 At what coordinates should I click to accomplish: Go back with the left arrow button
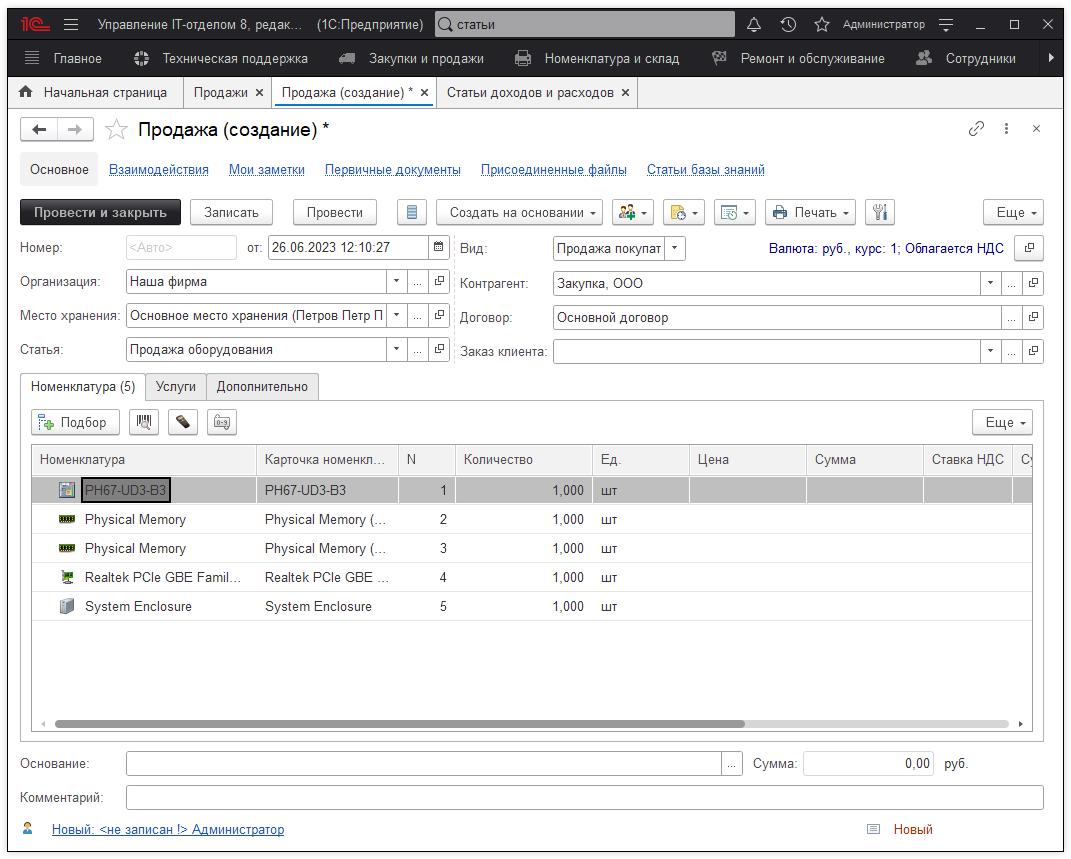[39, 129]
